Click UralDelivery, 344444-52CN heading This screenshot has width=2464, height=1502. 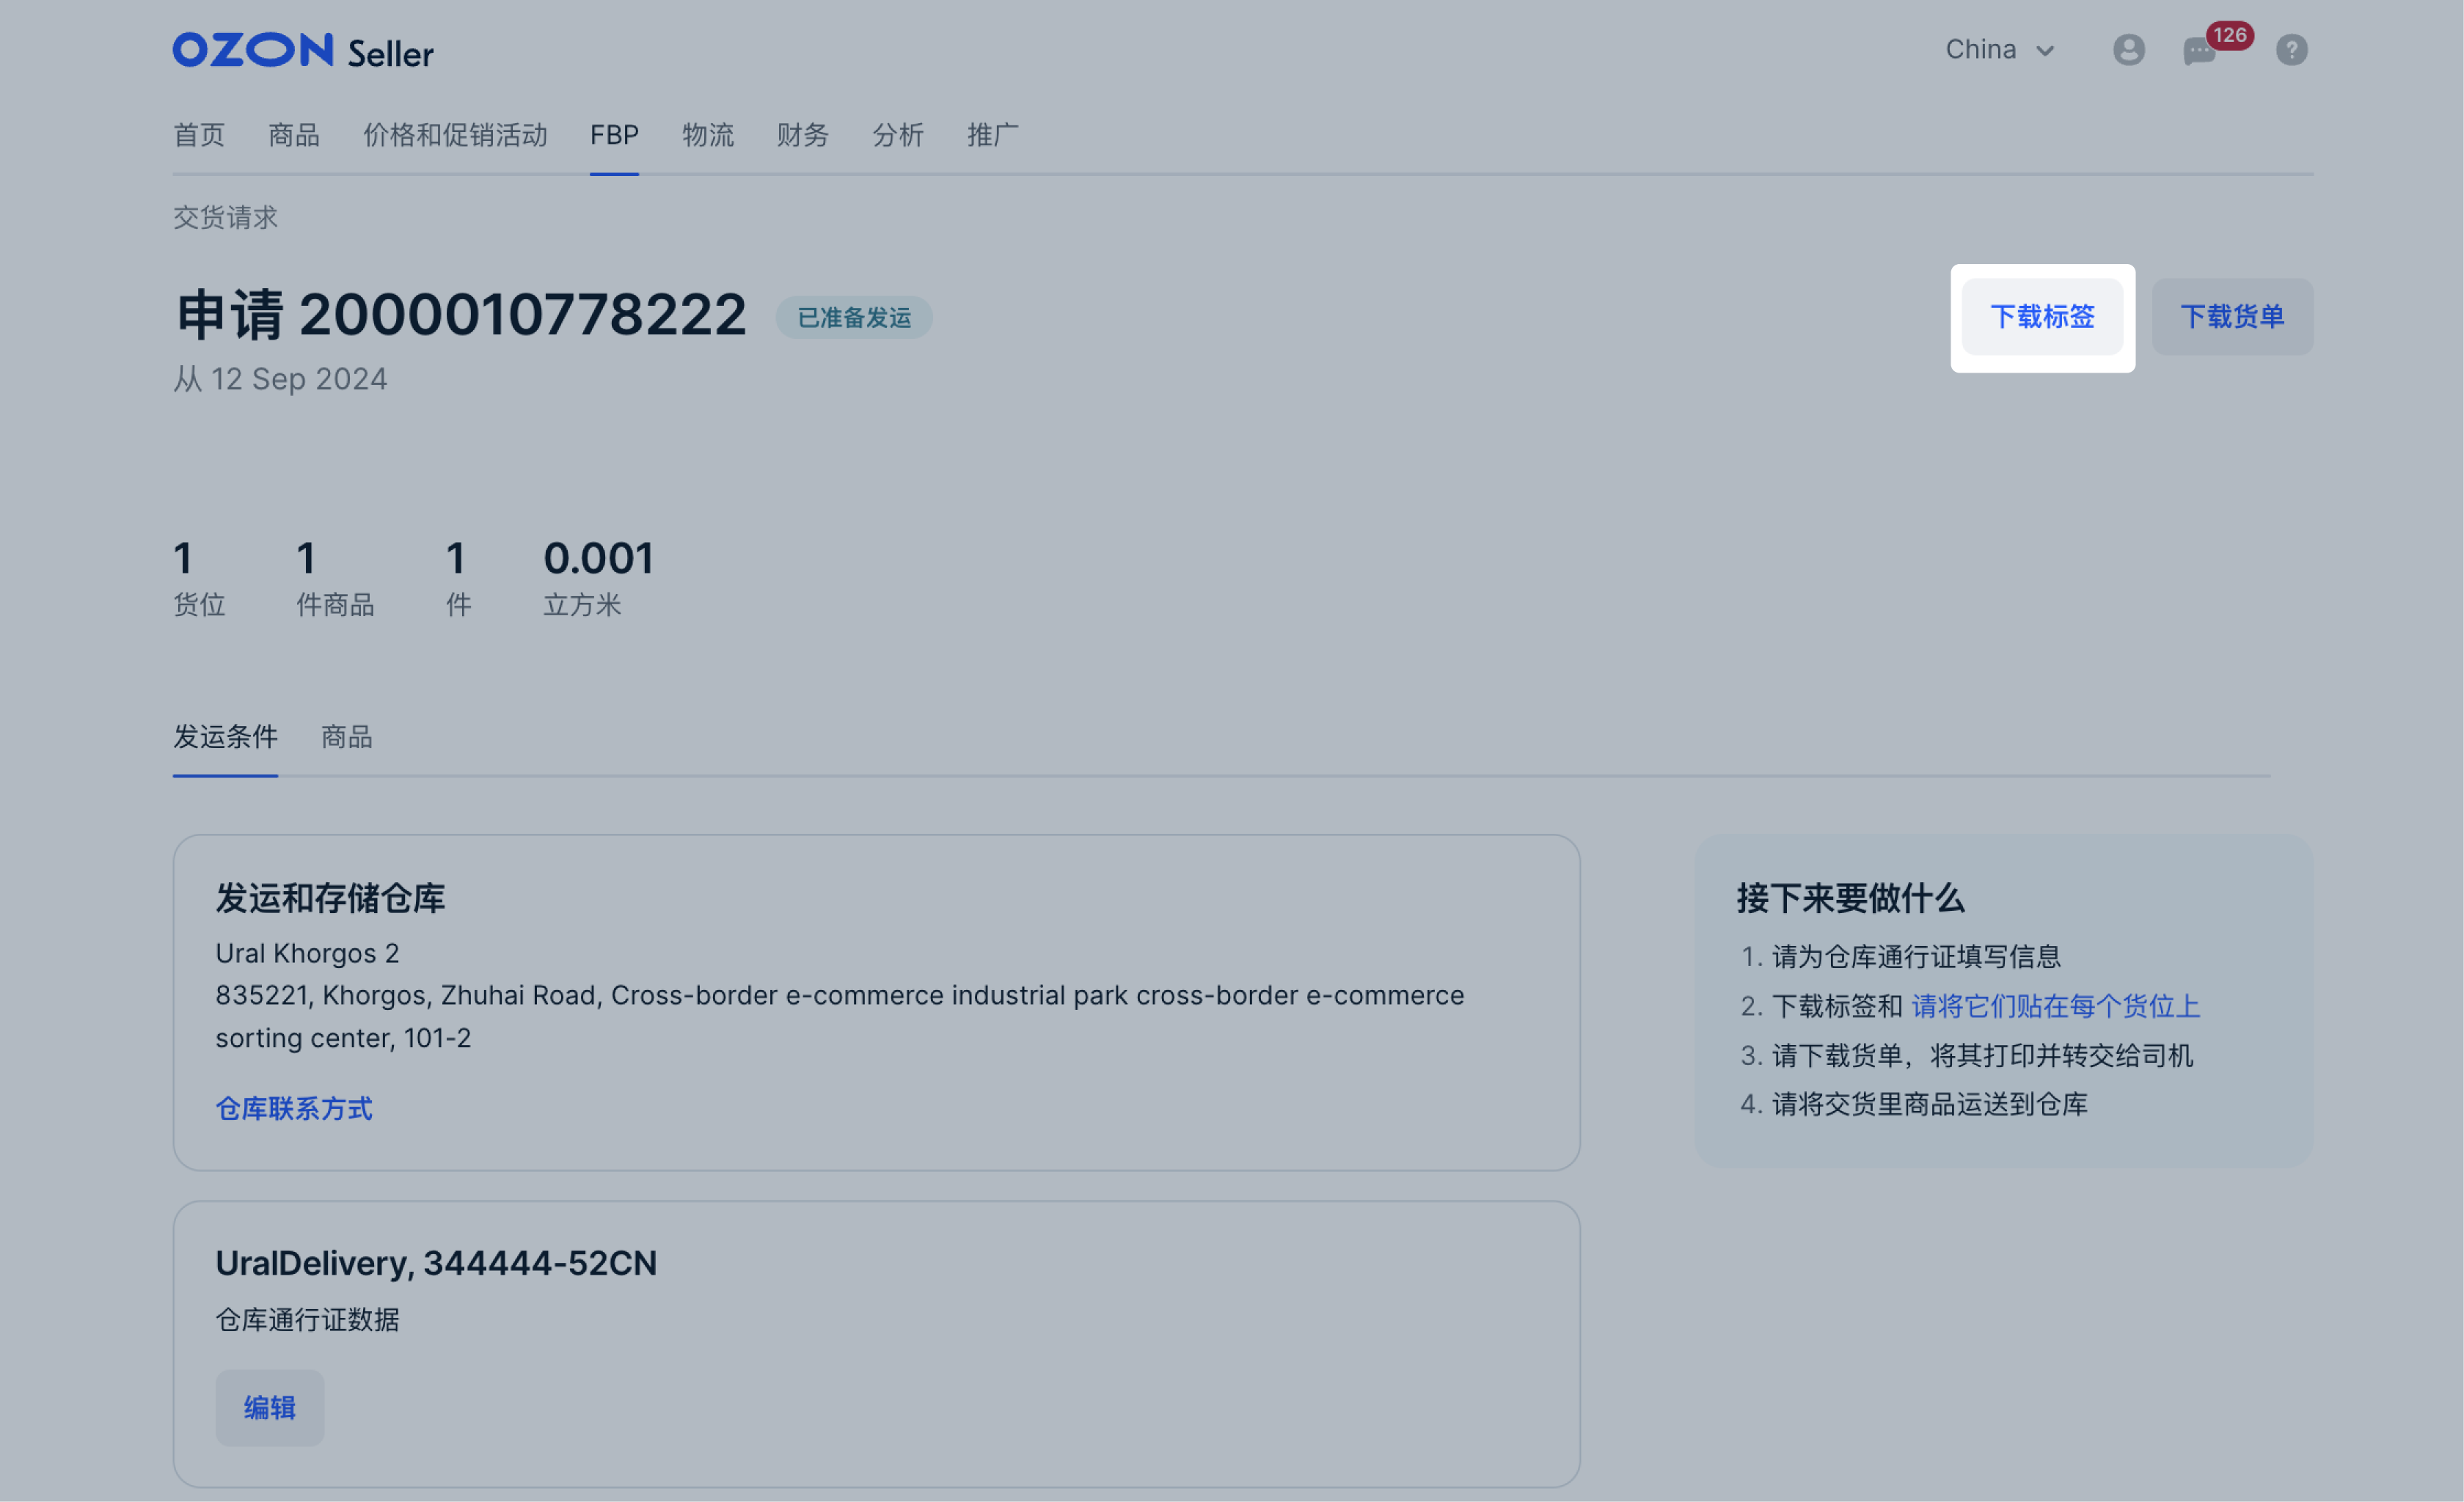click(436, 1263)
